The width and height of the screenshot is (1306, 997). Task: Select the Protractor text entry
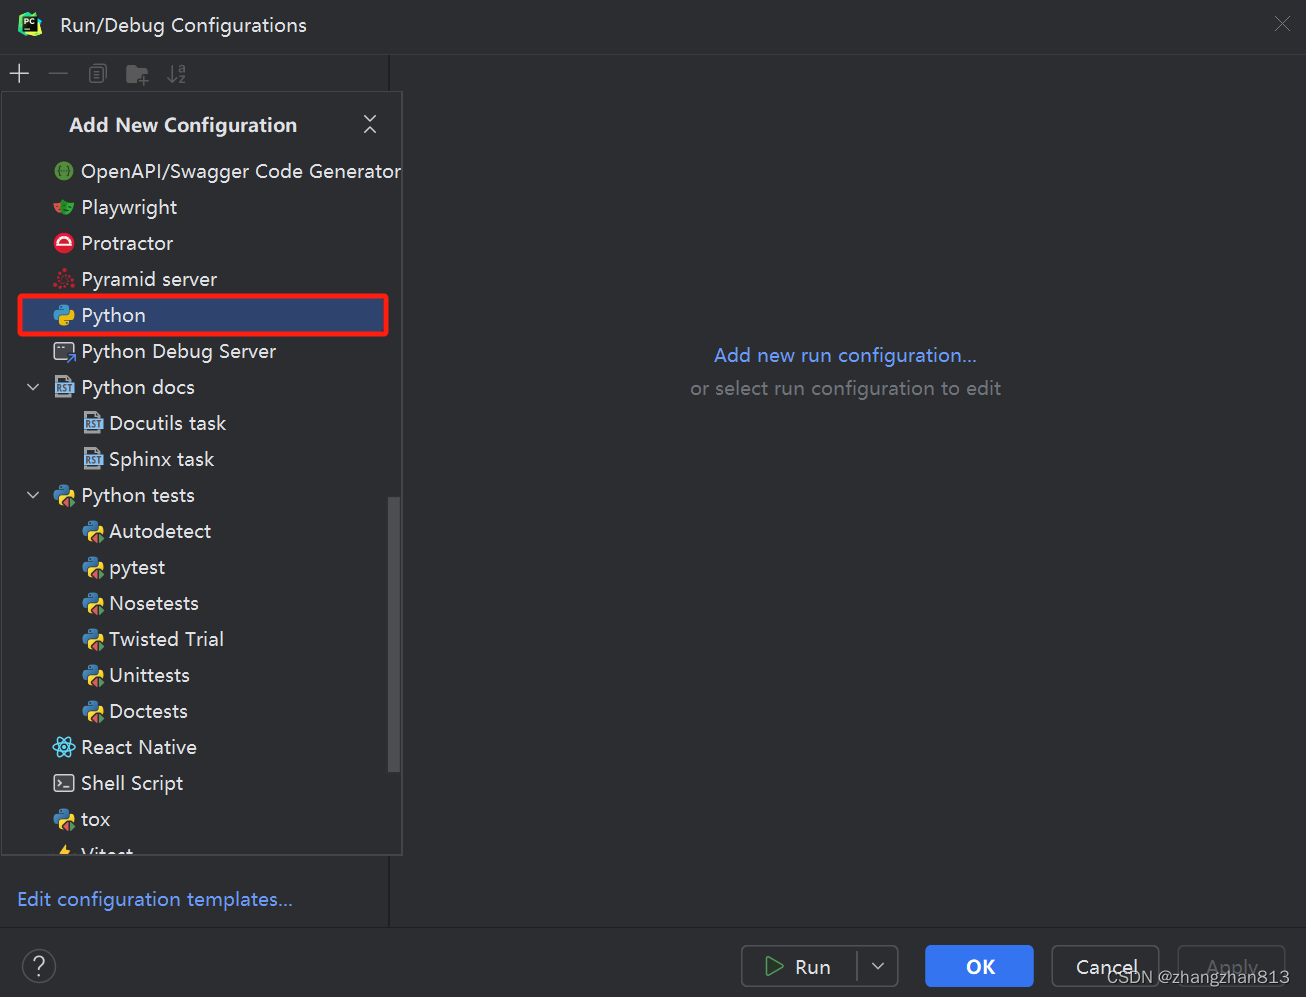[127, 243]
